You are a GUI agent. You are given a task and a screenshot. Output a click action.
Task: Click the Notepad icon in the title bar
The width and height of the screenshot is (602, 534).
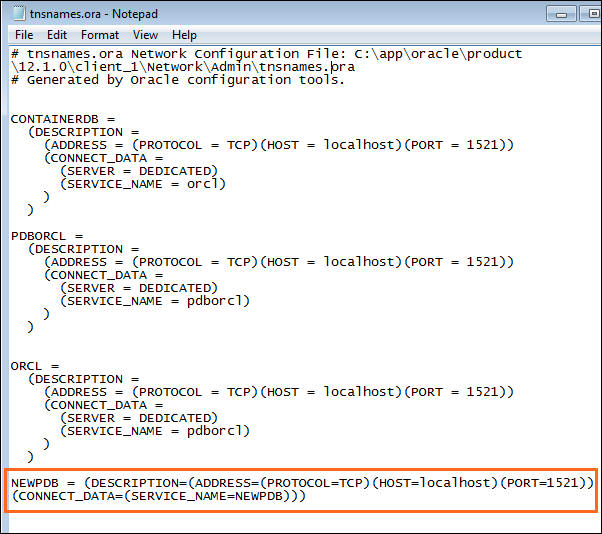point(18,13)
